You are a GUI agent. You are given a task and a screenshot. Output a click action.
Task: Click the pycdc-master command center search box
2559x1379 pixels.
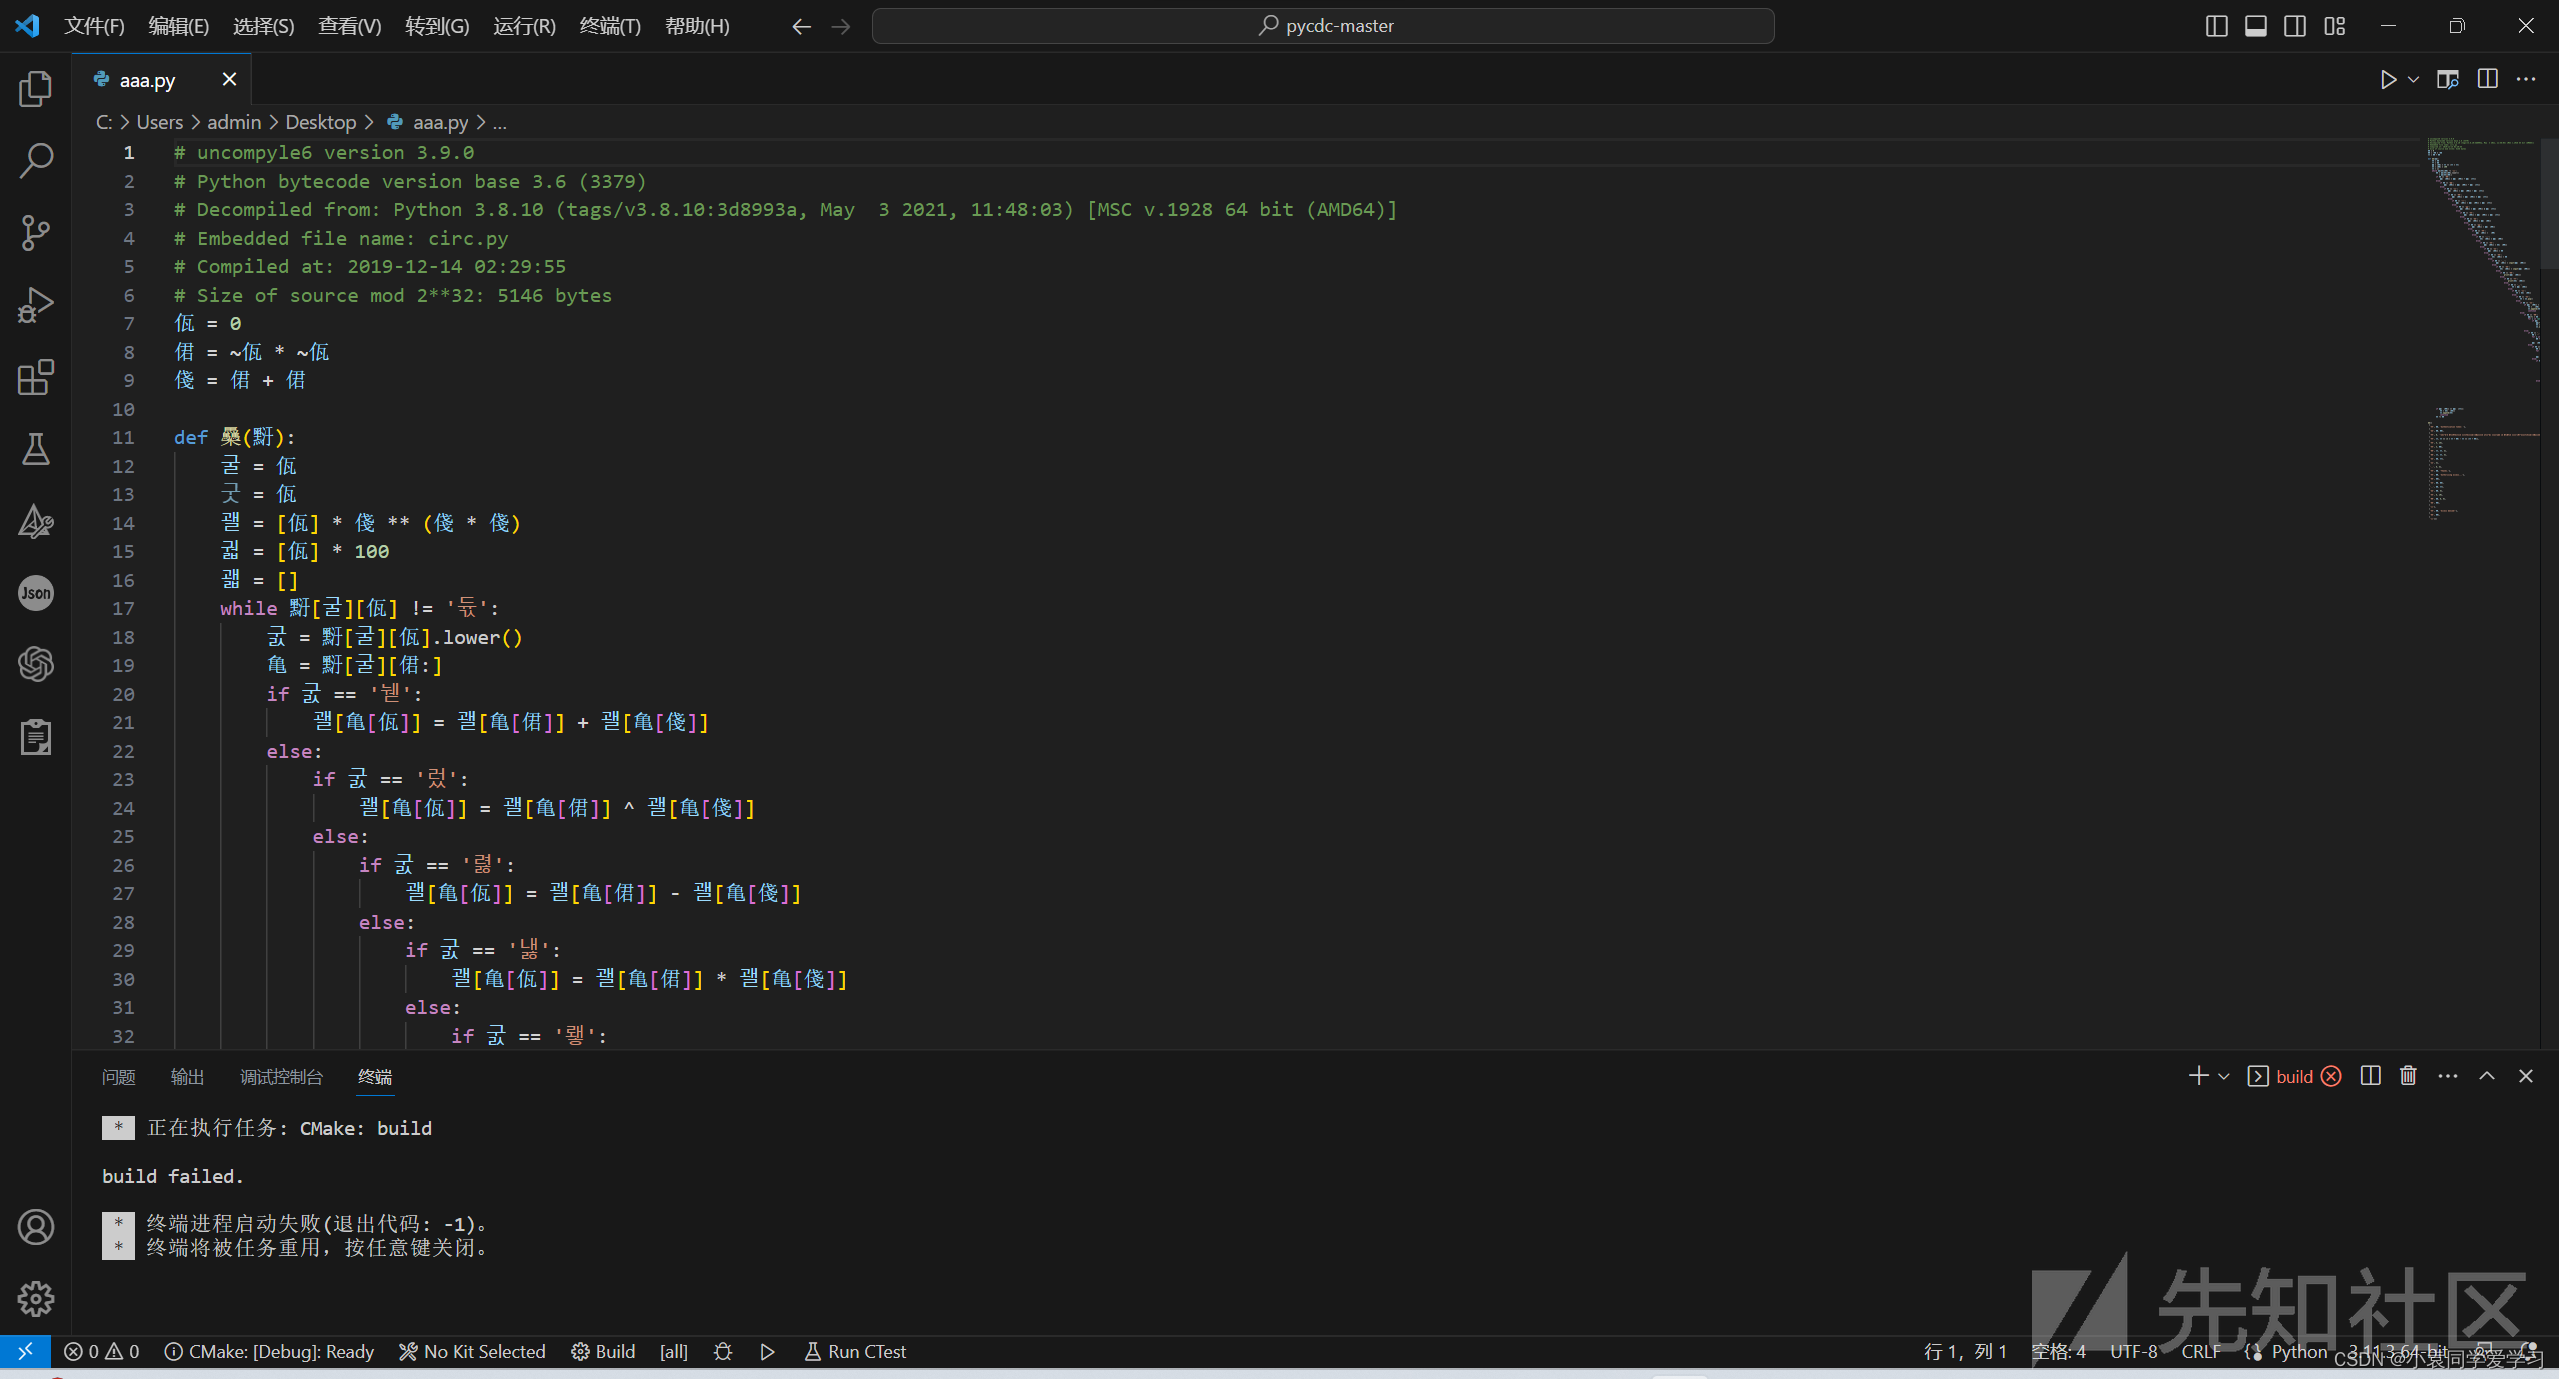(1323, 26)
